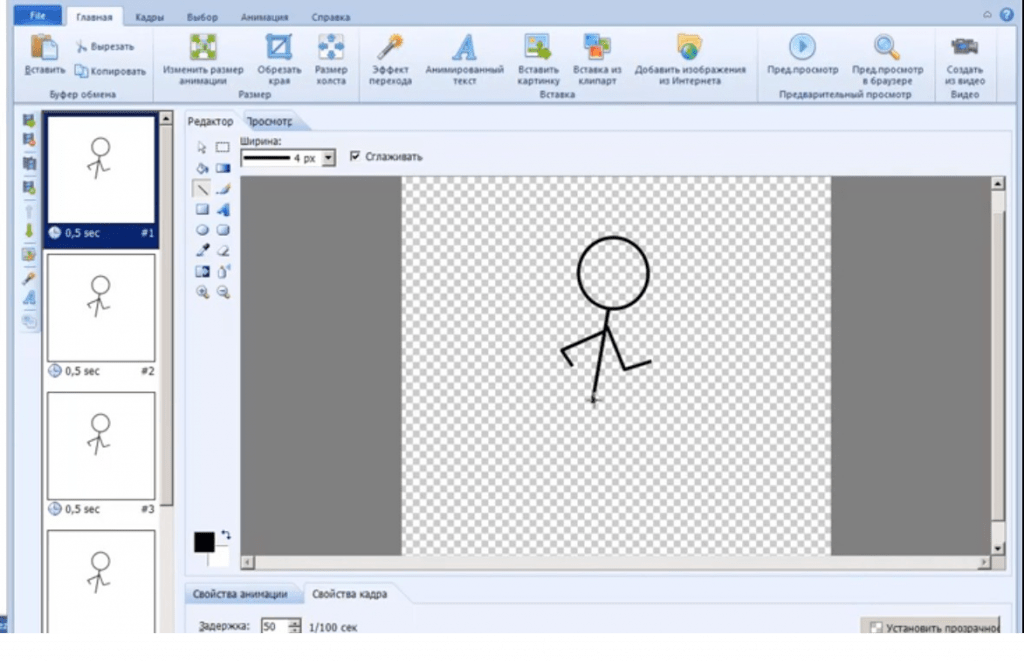
Task: Click Создать из видео button
Action: [965, 59]
